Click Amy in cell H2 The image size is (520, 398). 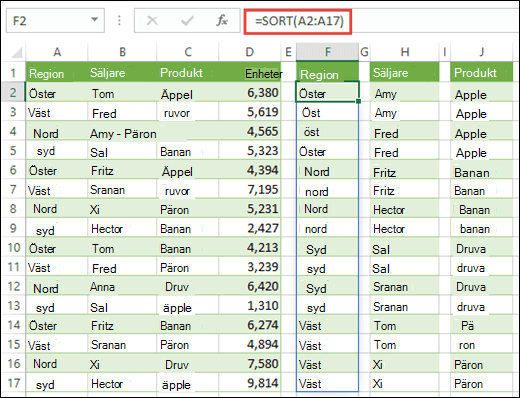point(386,94)
